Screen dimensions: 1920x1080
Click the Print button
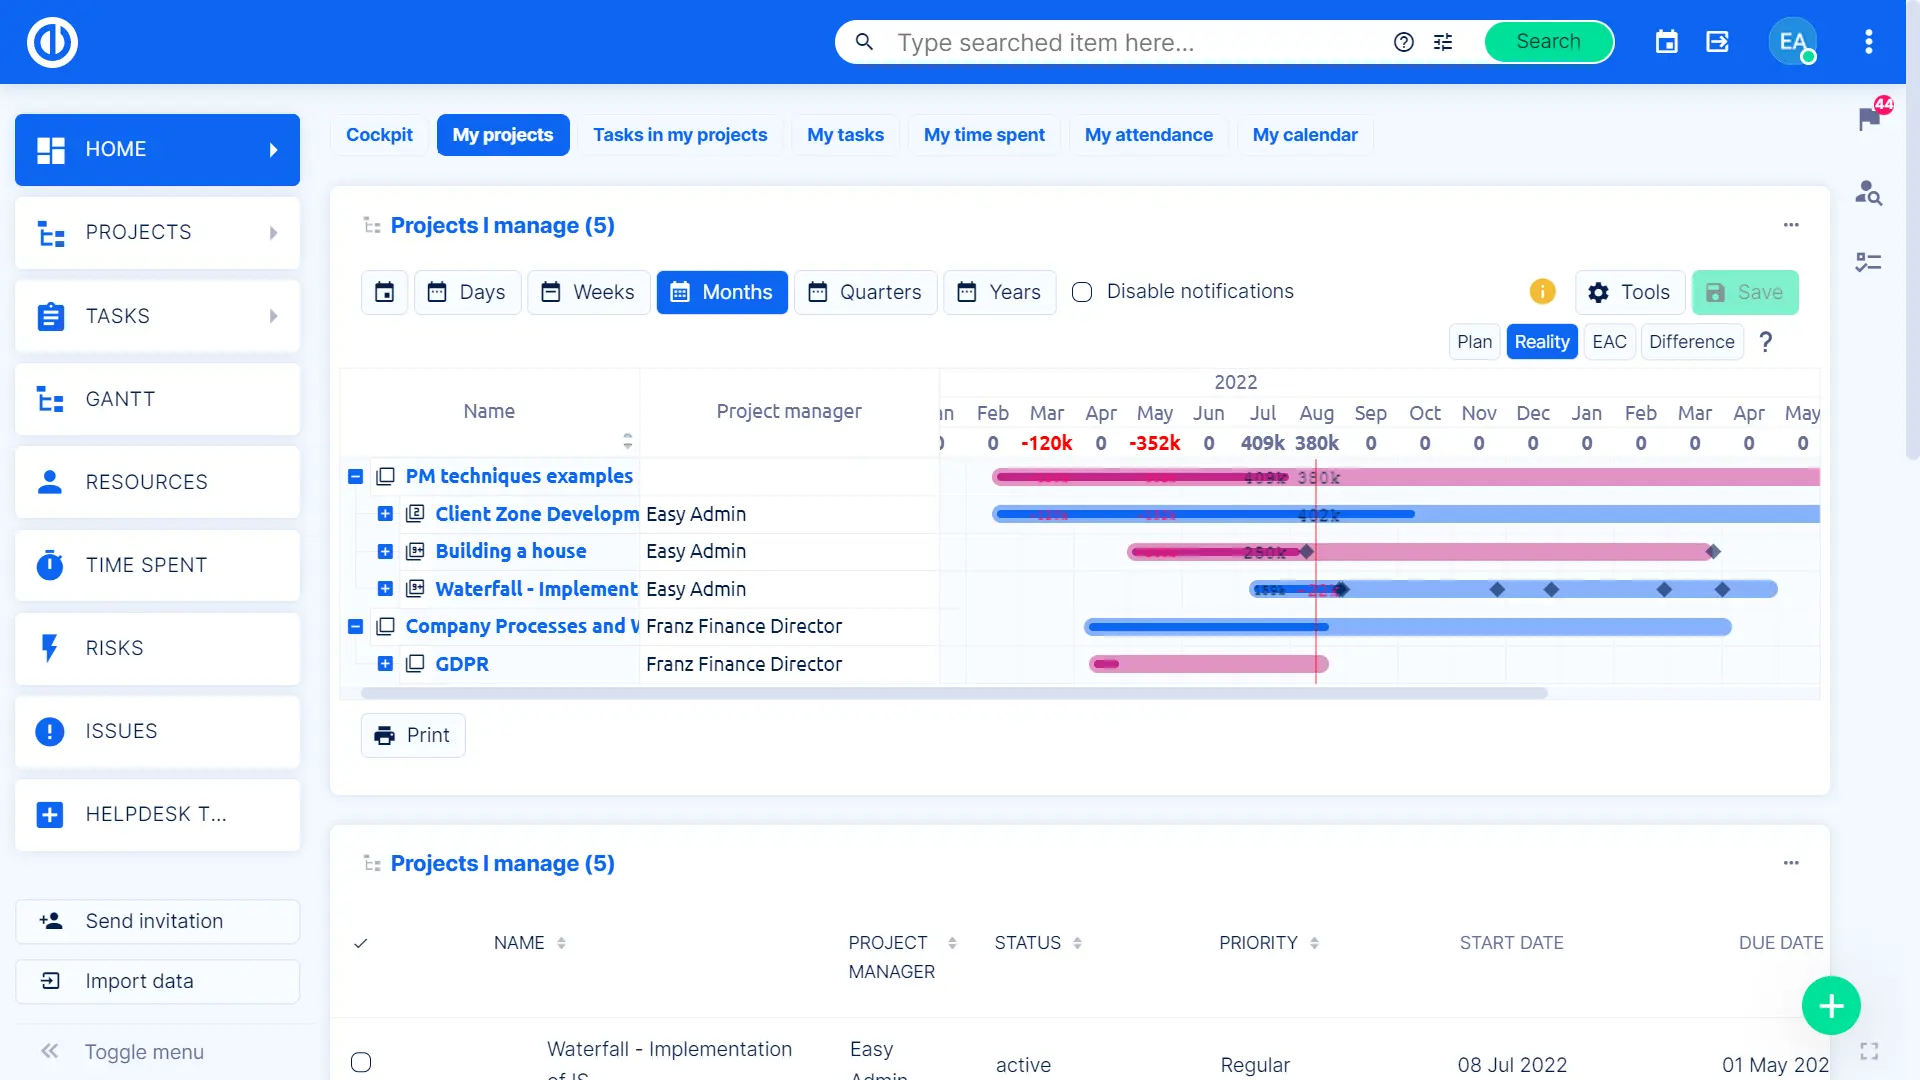coord(413,735)
